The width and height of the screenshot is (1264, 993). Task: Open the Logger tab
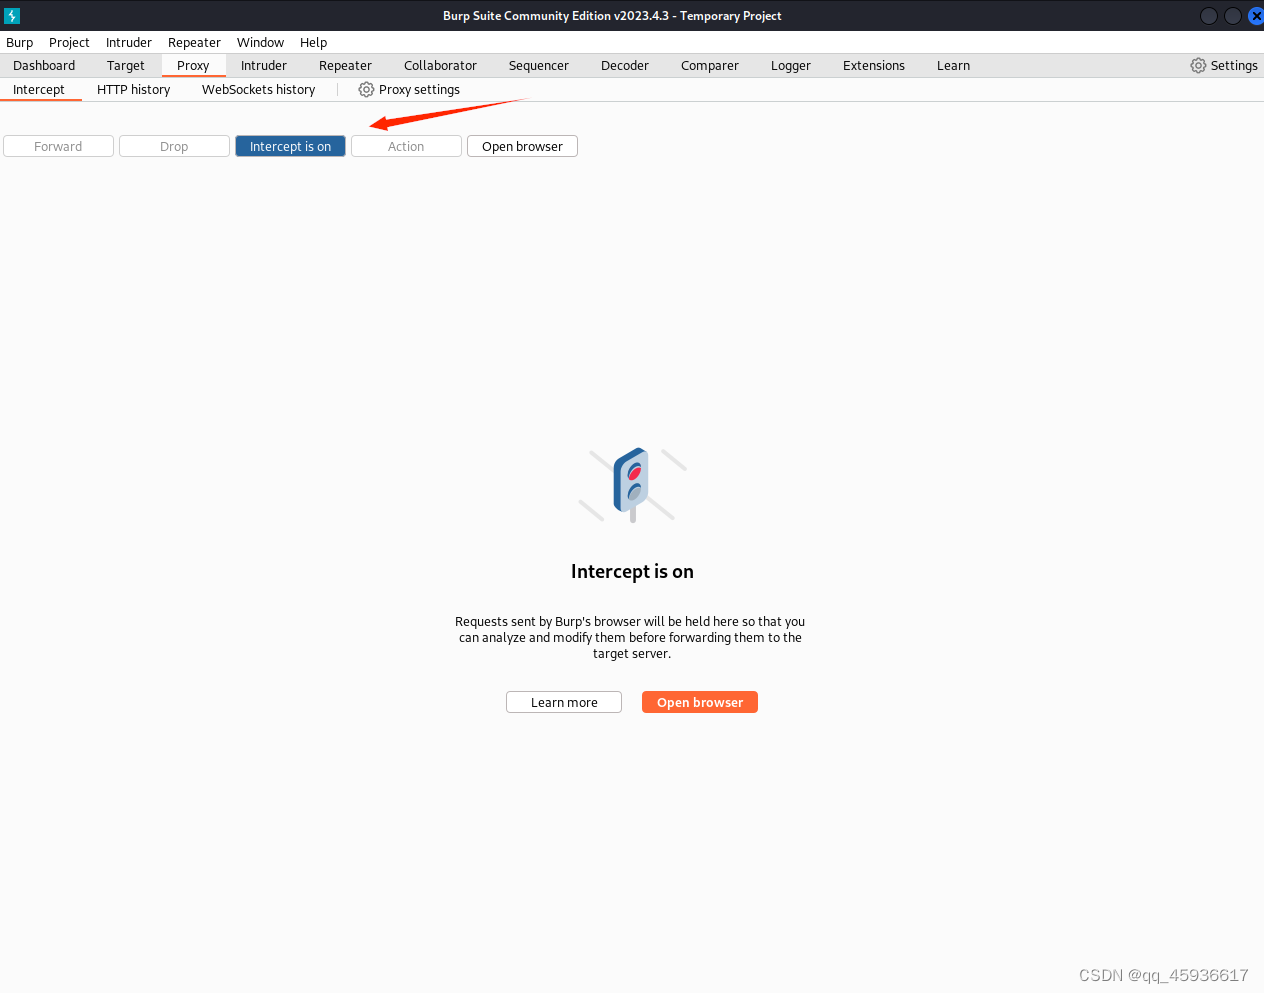[791, 65]
